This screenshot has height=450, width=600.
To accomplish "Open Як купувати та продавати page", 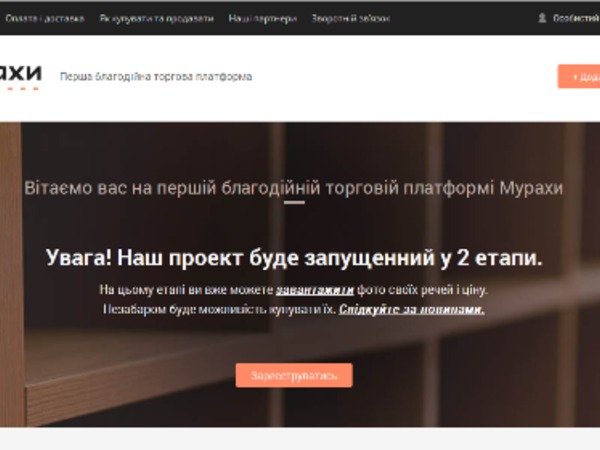I will pyautogui.click(x=155, y=18).
